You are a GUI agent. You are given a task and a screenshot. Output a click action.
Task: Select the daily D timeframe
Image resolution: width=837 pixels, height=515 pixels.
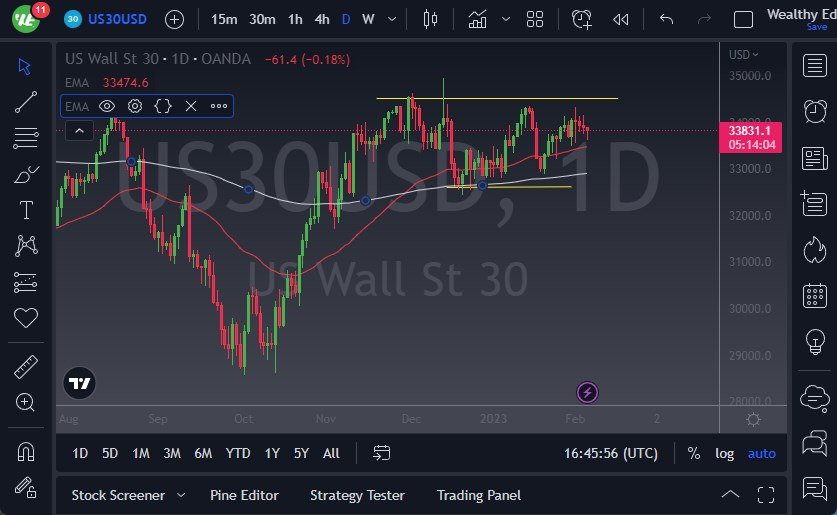(x=346, y=20)
